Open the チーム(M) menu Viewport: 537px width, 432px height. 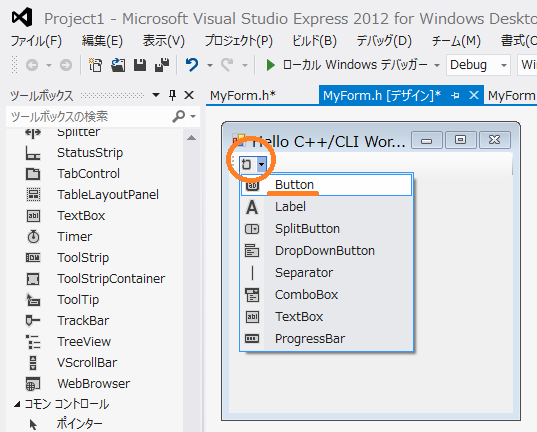(x=456, y=41)
